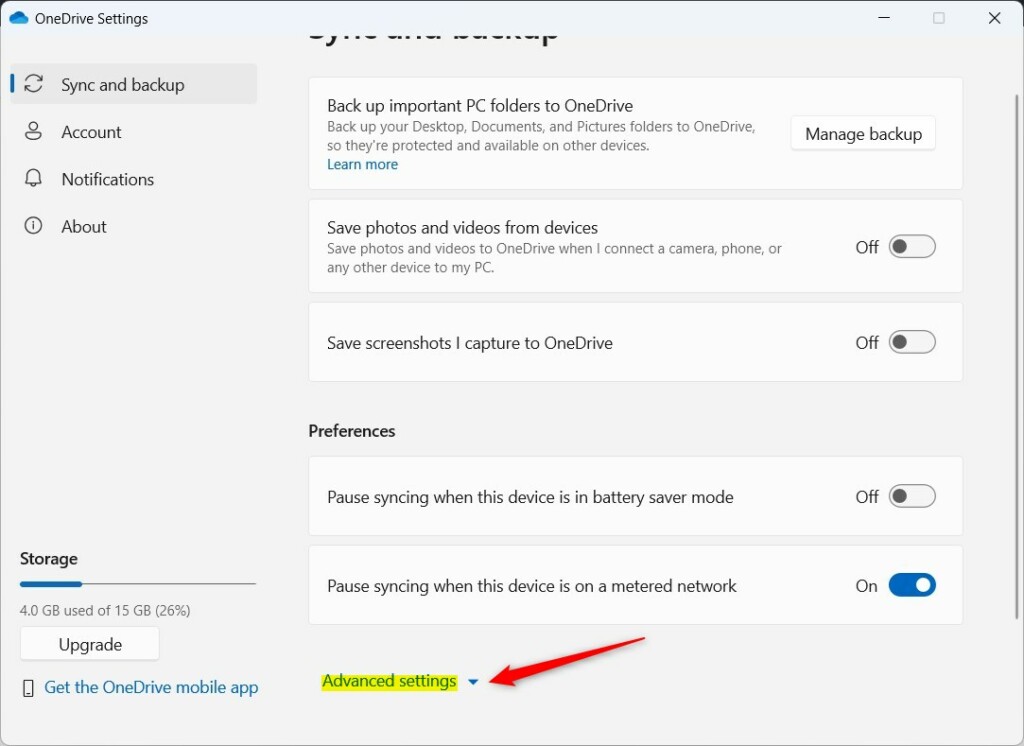Click the 'OneDrive Settings' window title
The width and height of the screenshot is (1024, 746).
tap(91, 18)
